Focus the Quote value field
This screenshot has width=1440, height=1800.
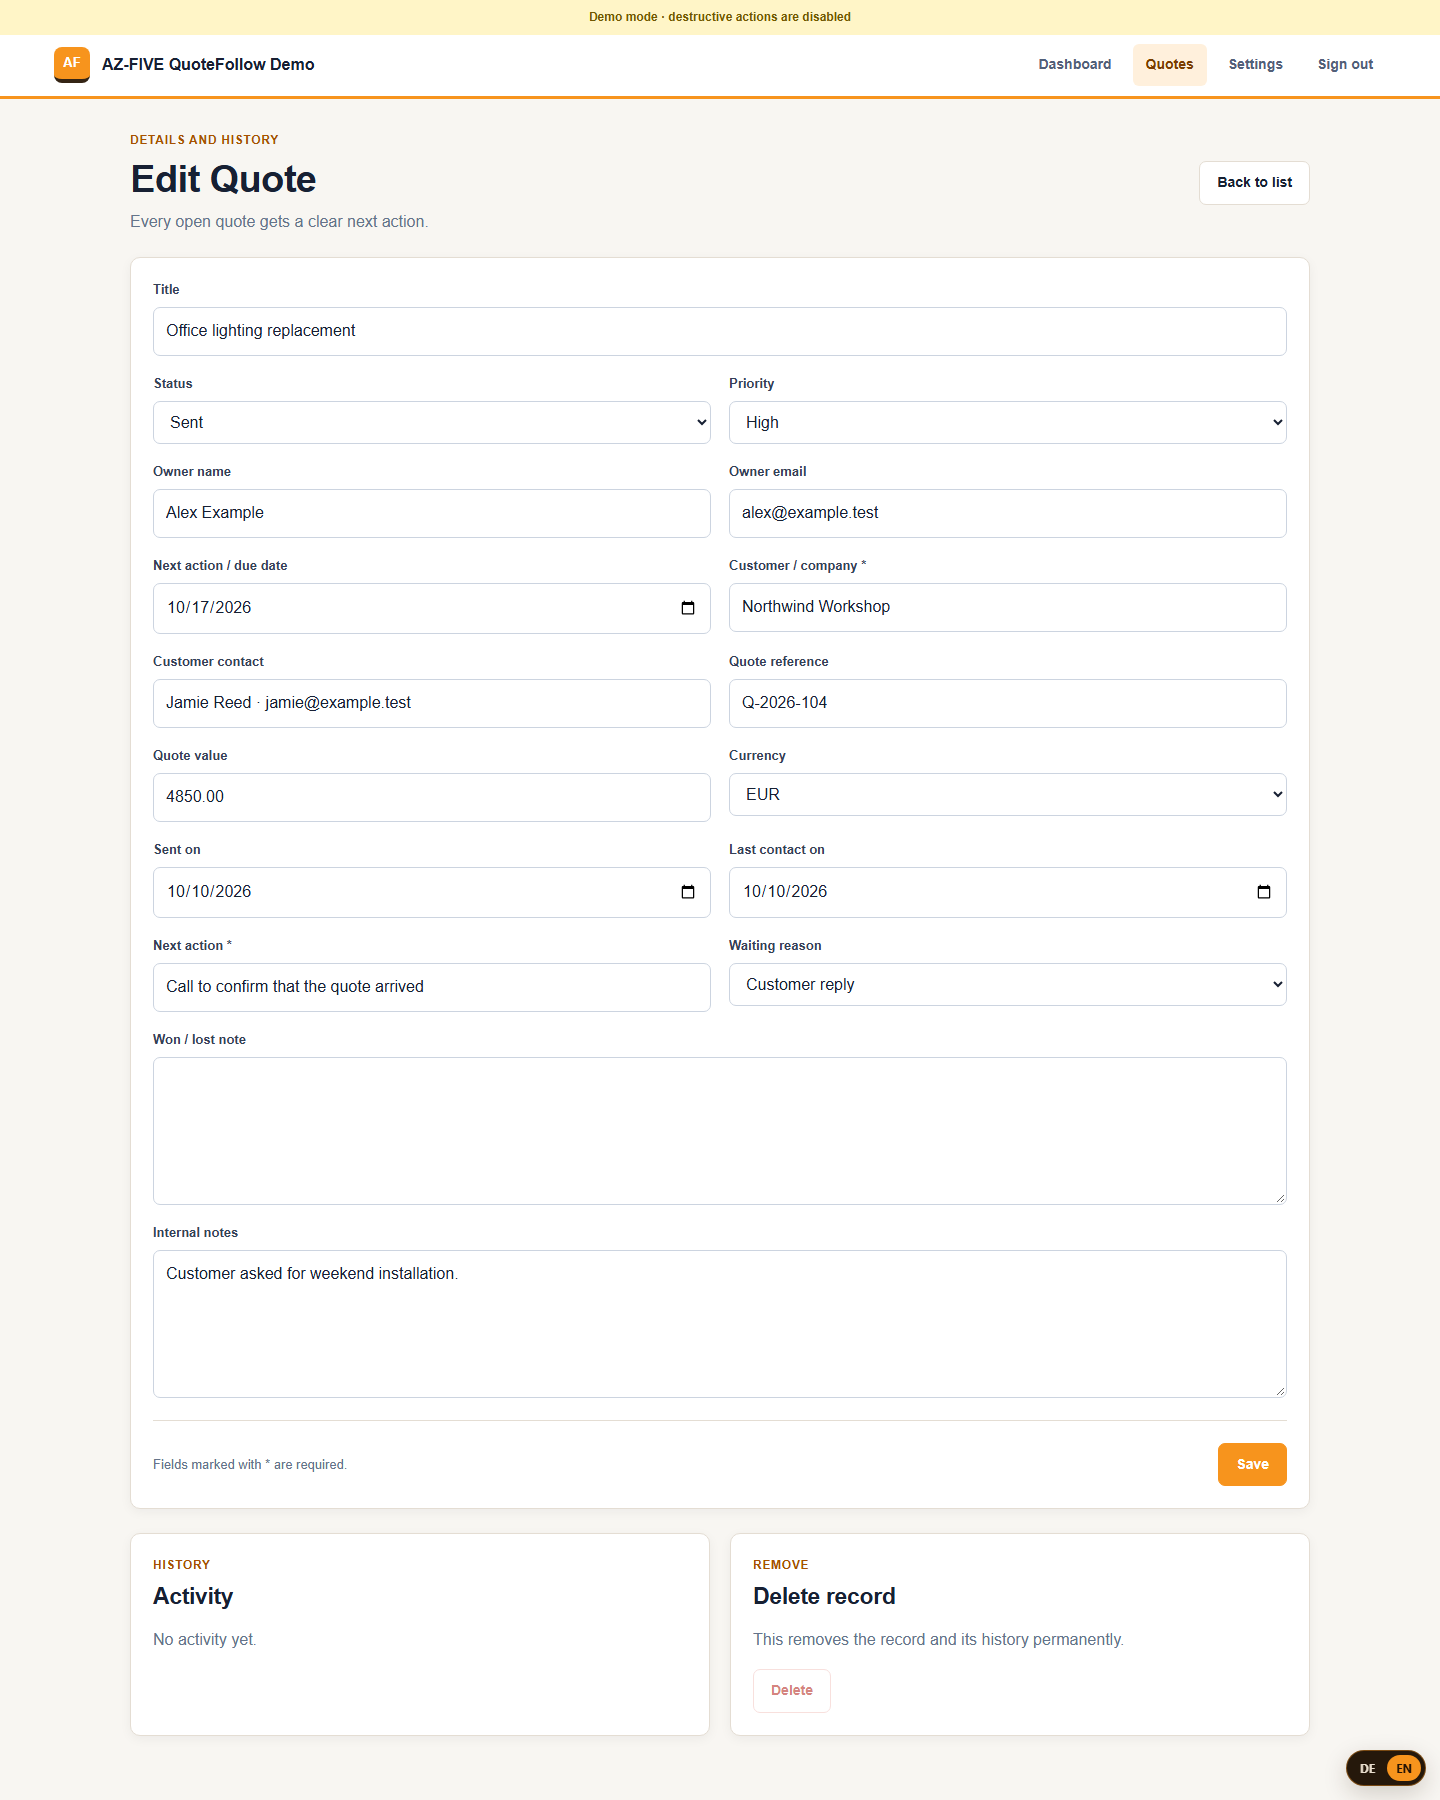coord(432,798)
